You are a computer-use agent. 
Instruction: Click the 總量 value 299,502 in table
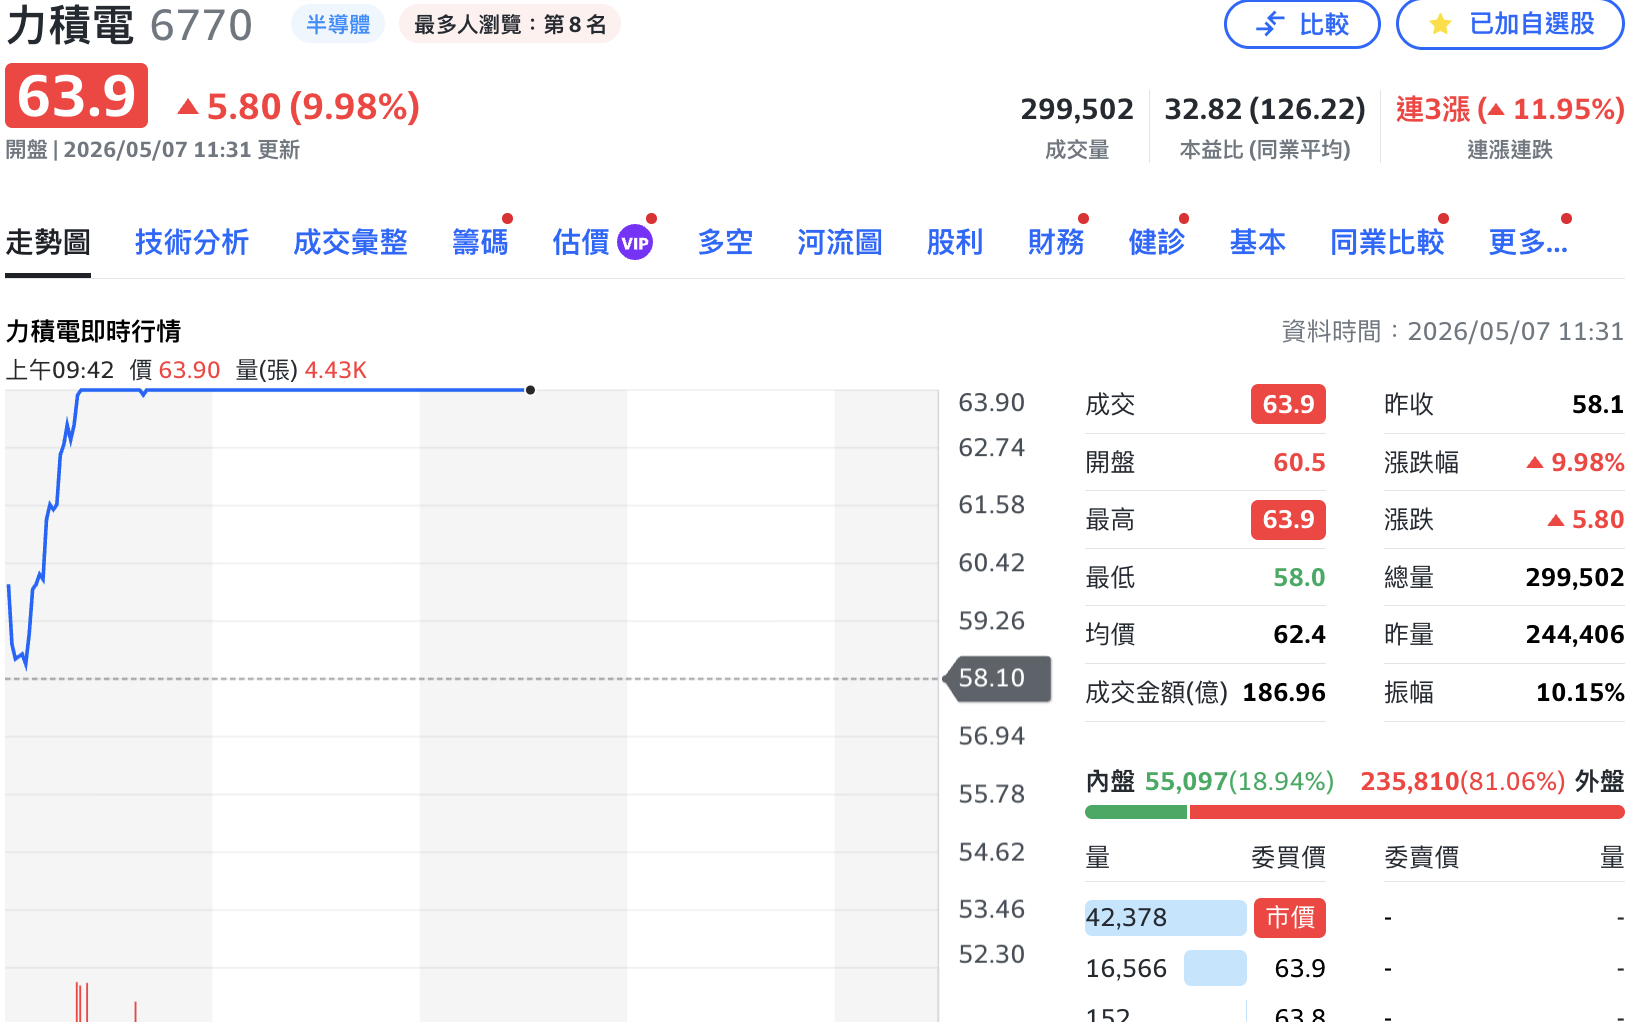pyautogui.click(x=1575, y=577)
